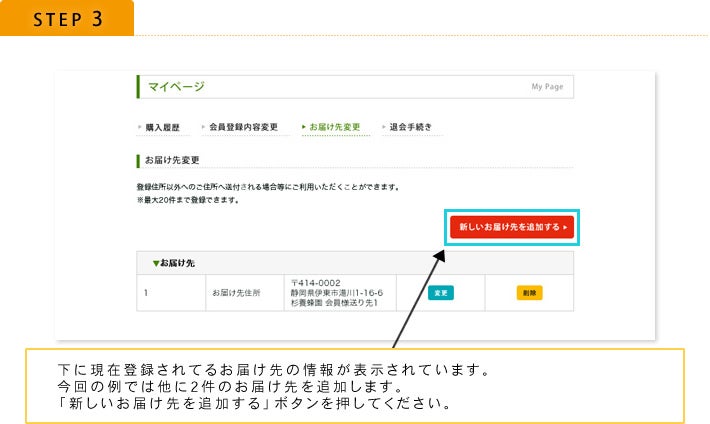Click the teal 変更 button
The width and height of the screenshot is (710, 424).
point(440,293)
